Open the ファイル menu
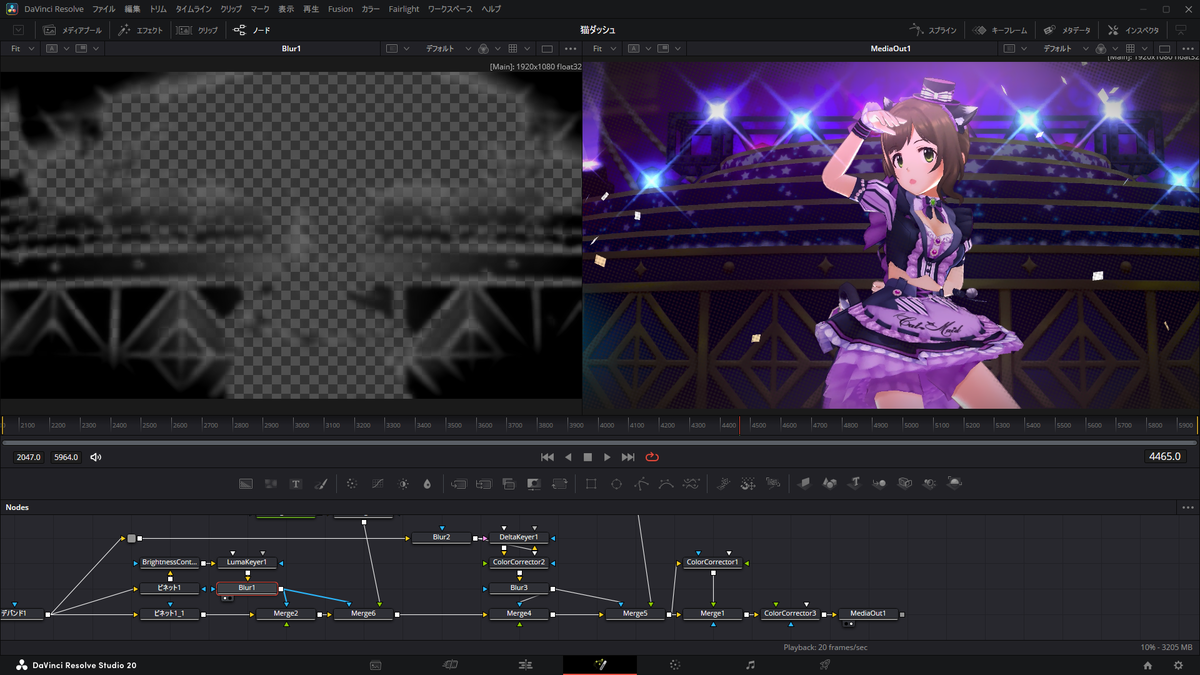The width and height of the screenshot is (1200, 675). pos(104,9)
